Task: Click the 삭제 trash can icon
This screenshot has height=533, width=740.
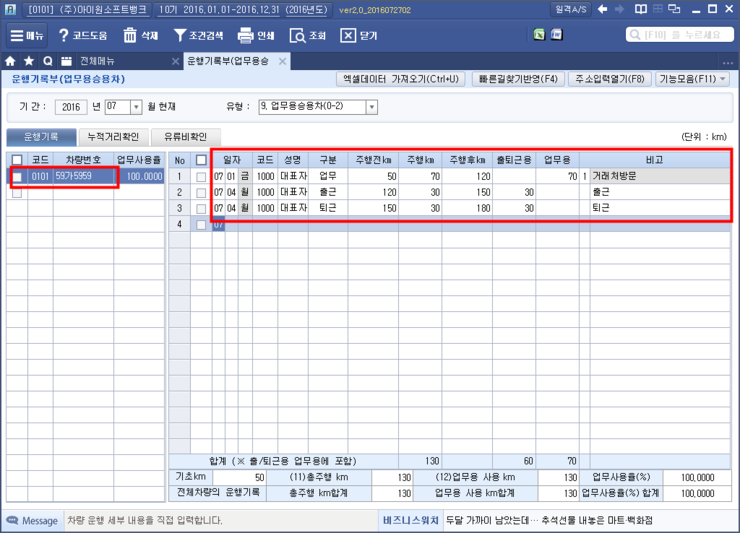Action: click(130, 35)
